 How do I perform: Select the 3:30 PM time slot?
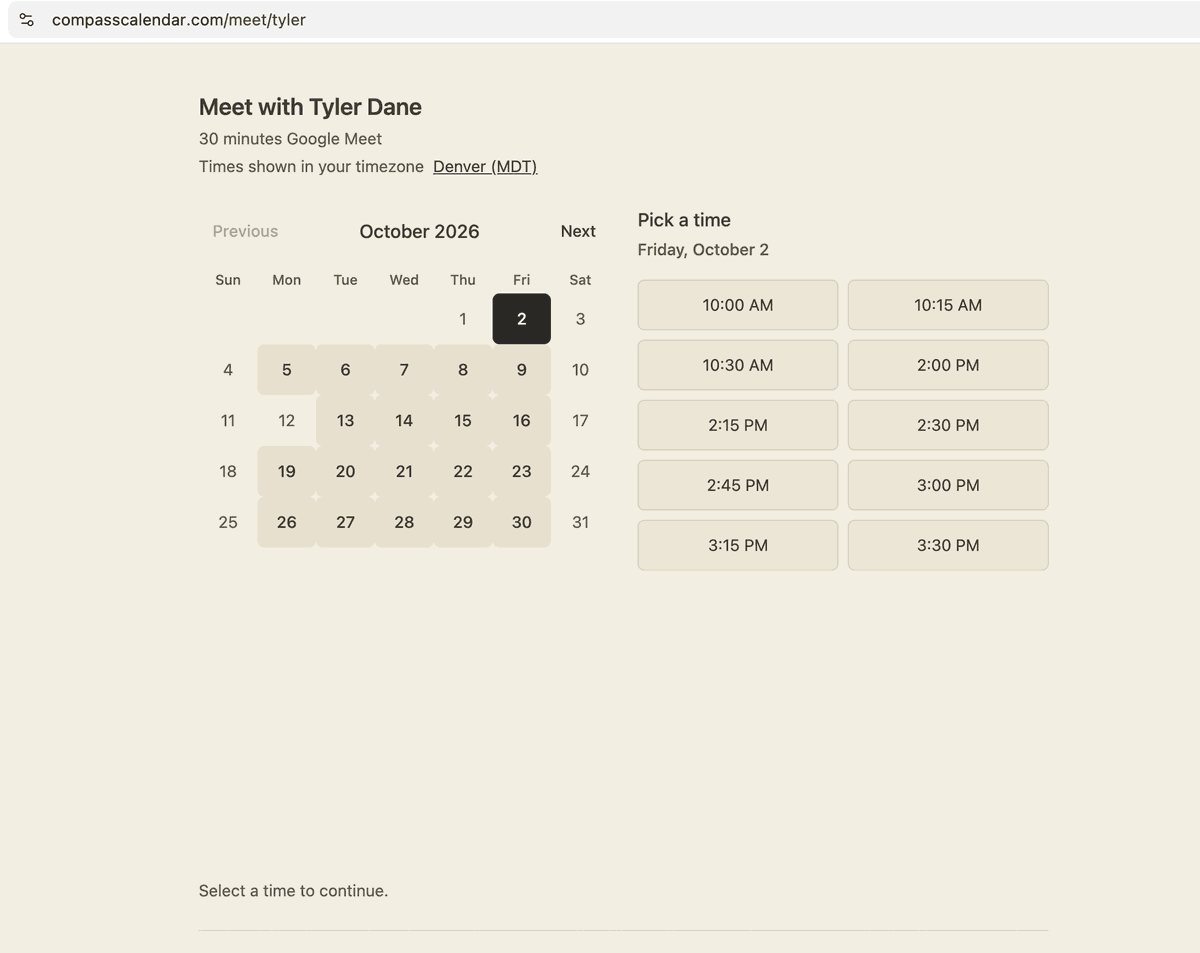[x=948, y=545]
